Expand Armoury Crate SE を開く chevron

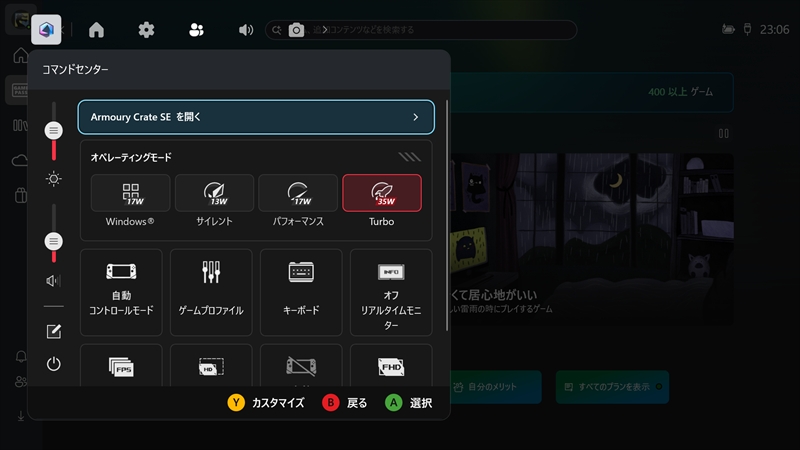coord(415,117)
